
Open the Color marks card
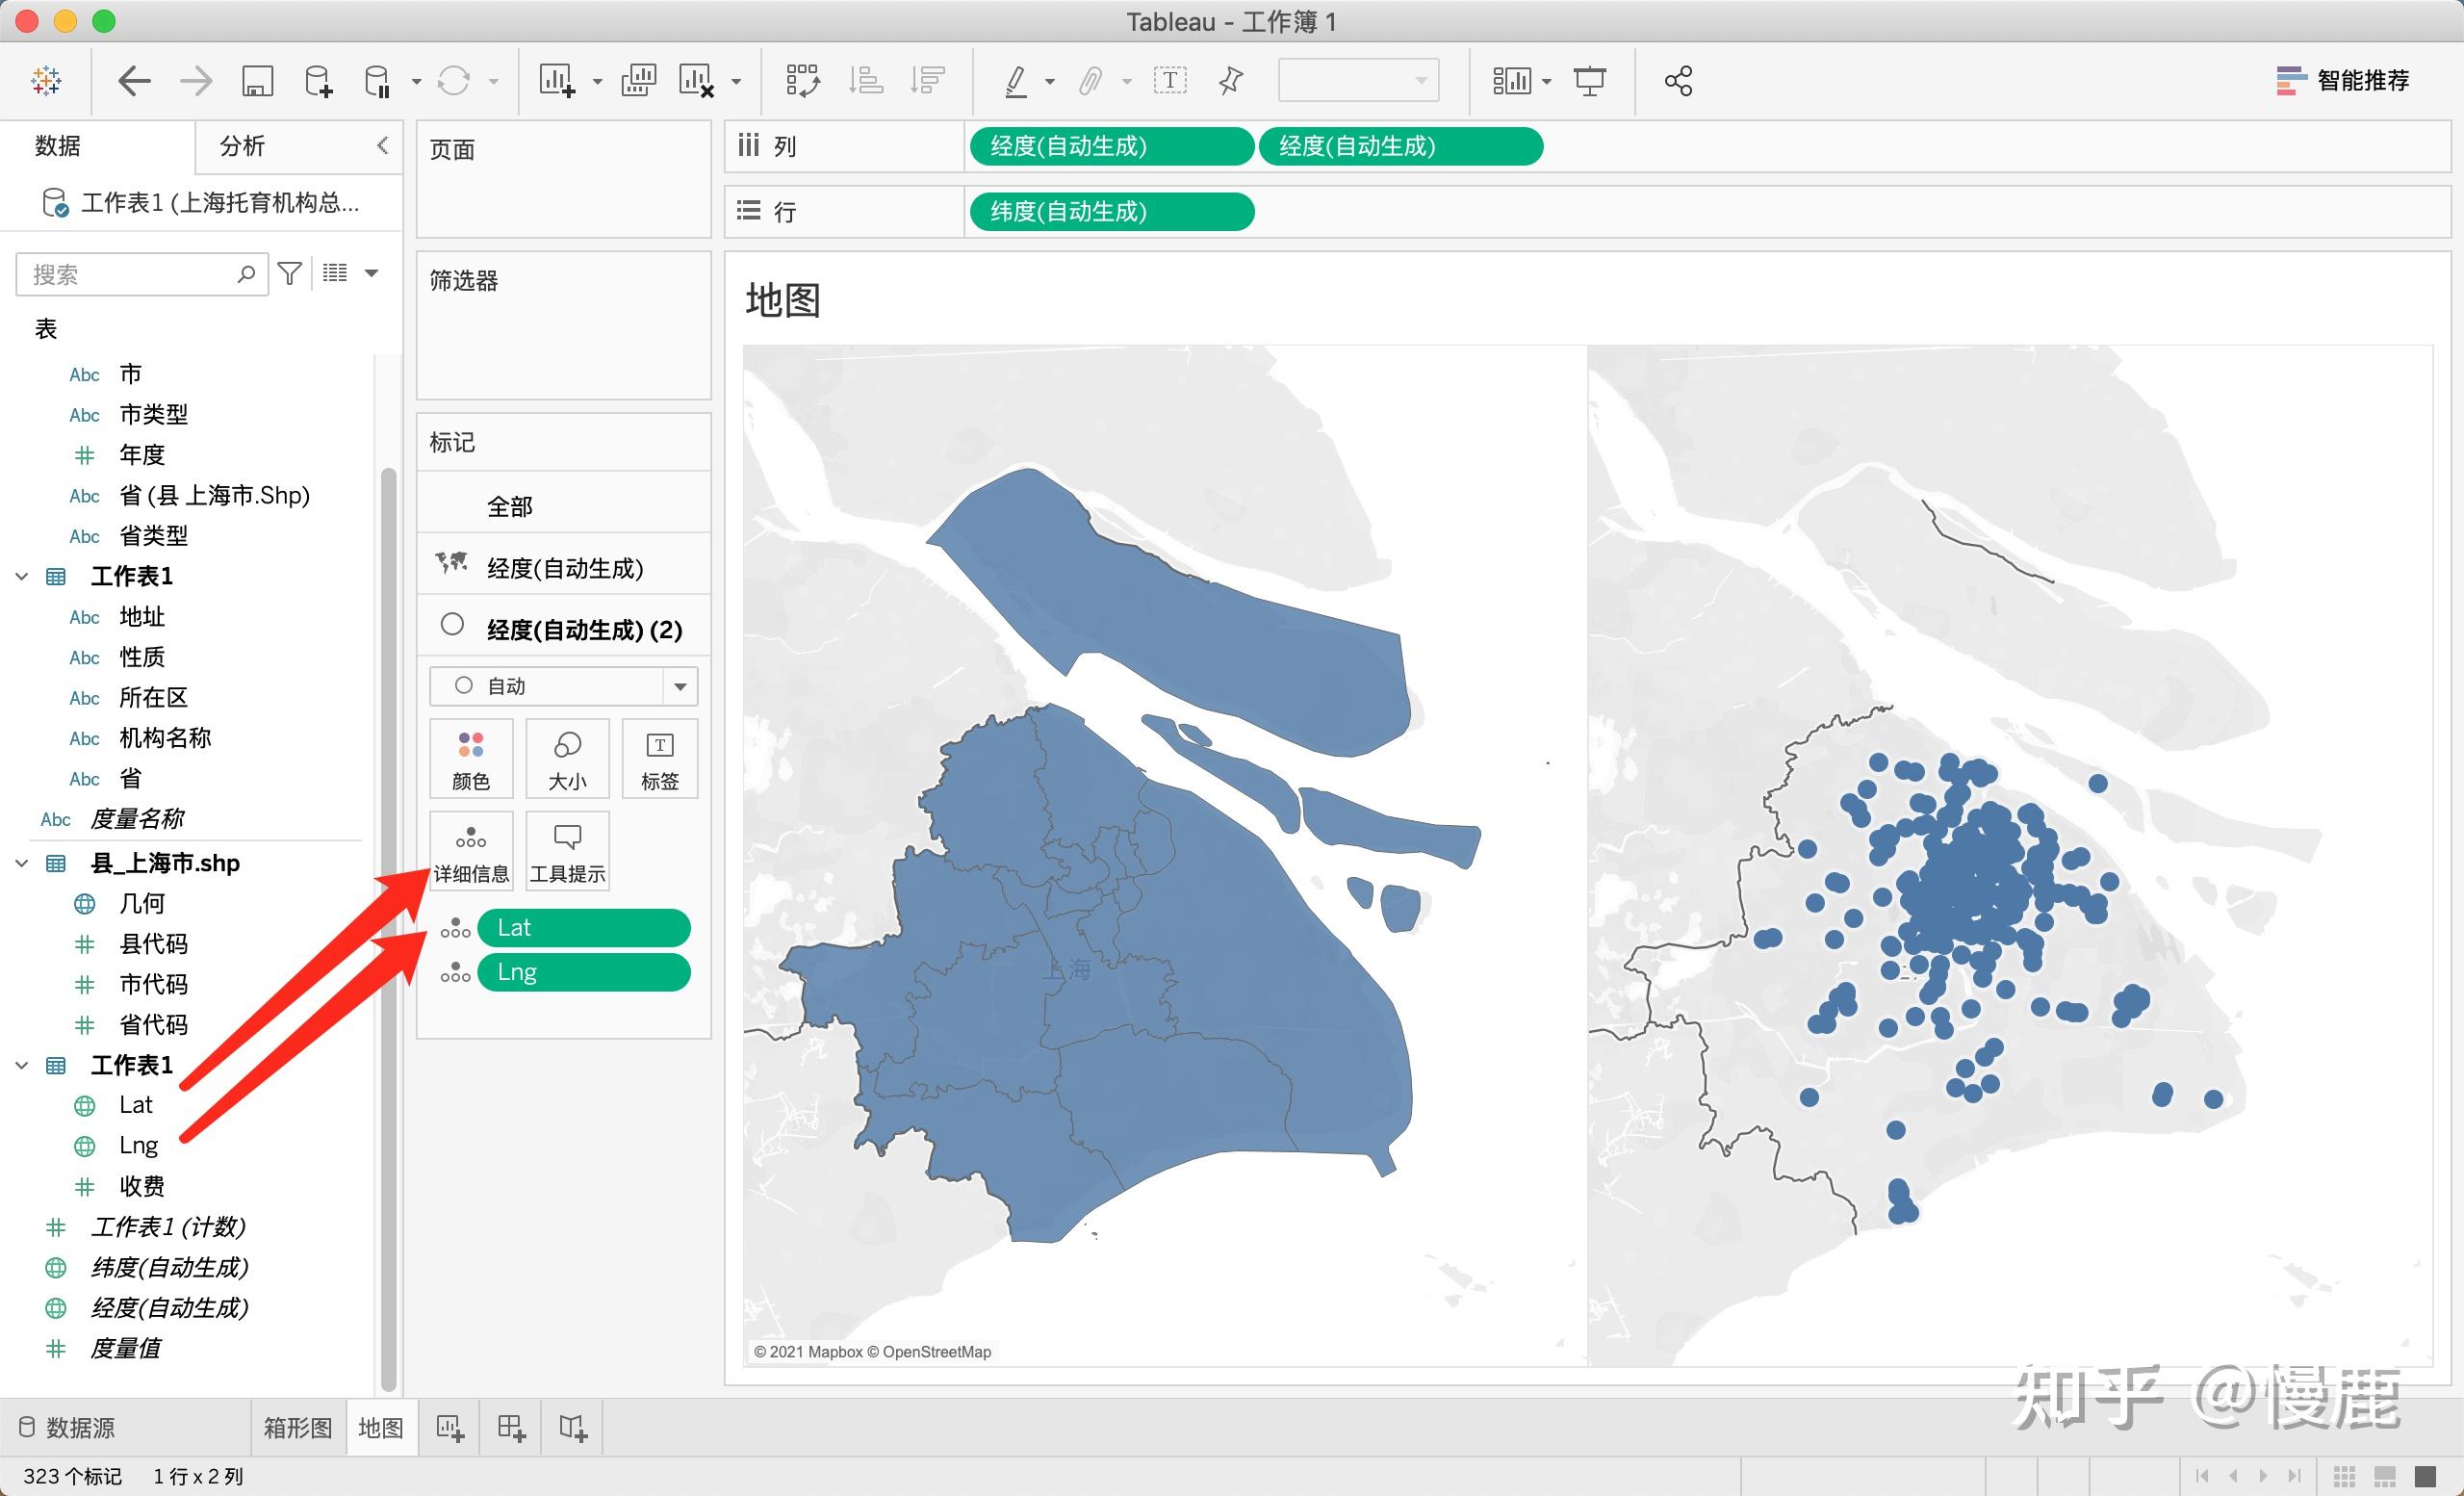point(470,758)
